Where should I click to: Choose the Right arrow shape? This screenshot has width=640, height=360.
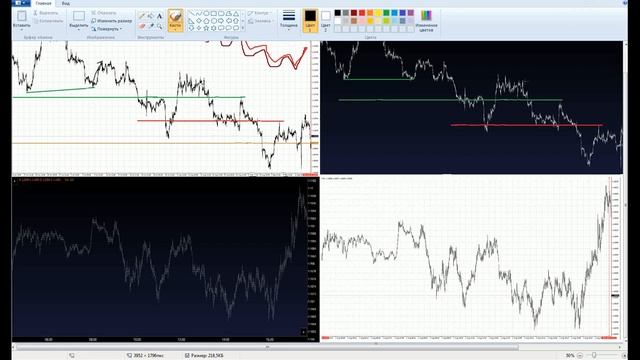(221, 21)
